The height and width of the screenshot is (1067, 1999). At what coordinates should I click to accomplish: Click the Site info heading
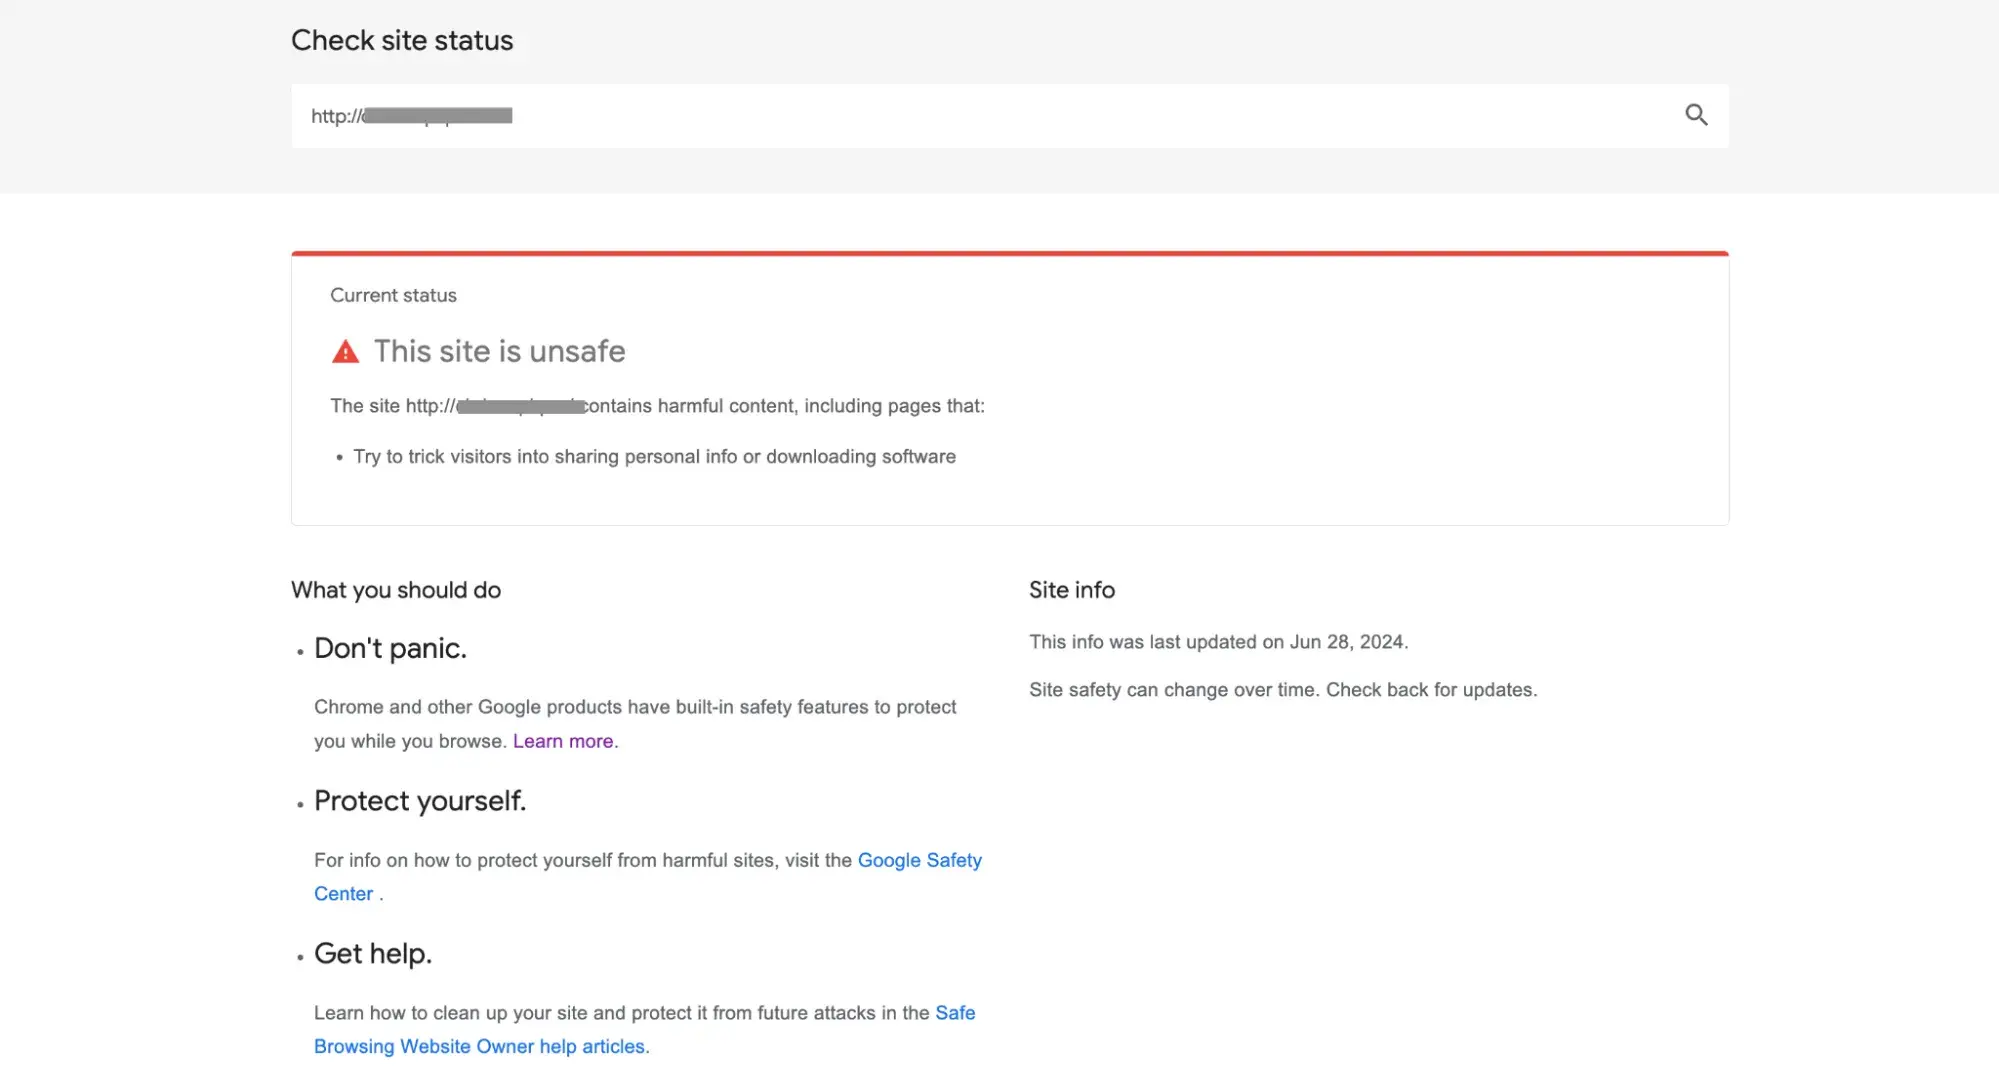click(x=1071, y=590)
